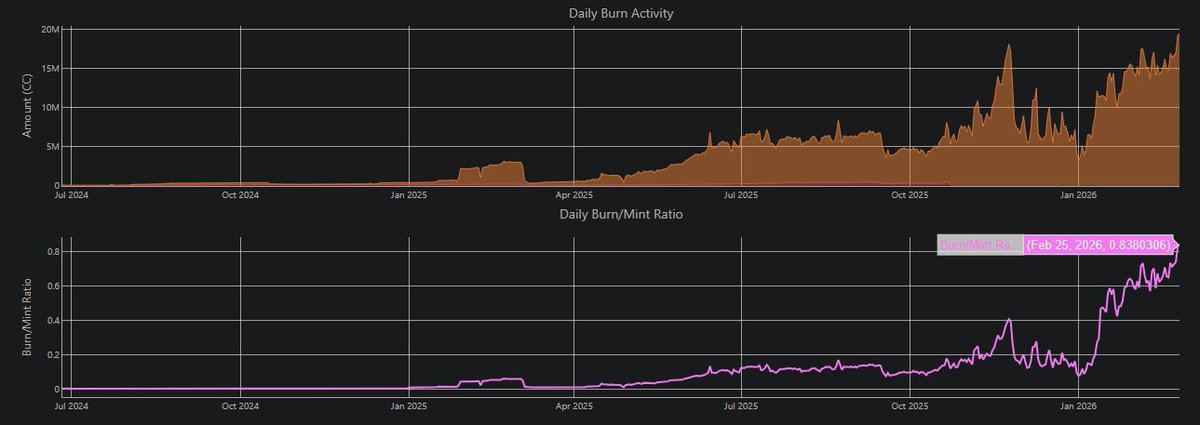Click Oct 2025 label under burn activity chart
Viewport: 1200px width, 425px height.
[x=909, y=196]
